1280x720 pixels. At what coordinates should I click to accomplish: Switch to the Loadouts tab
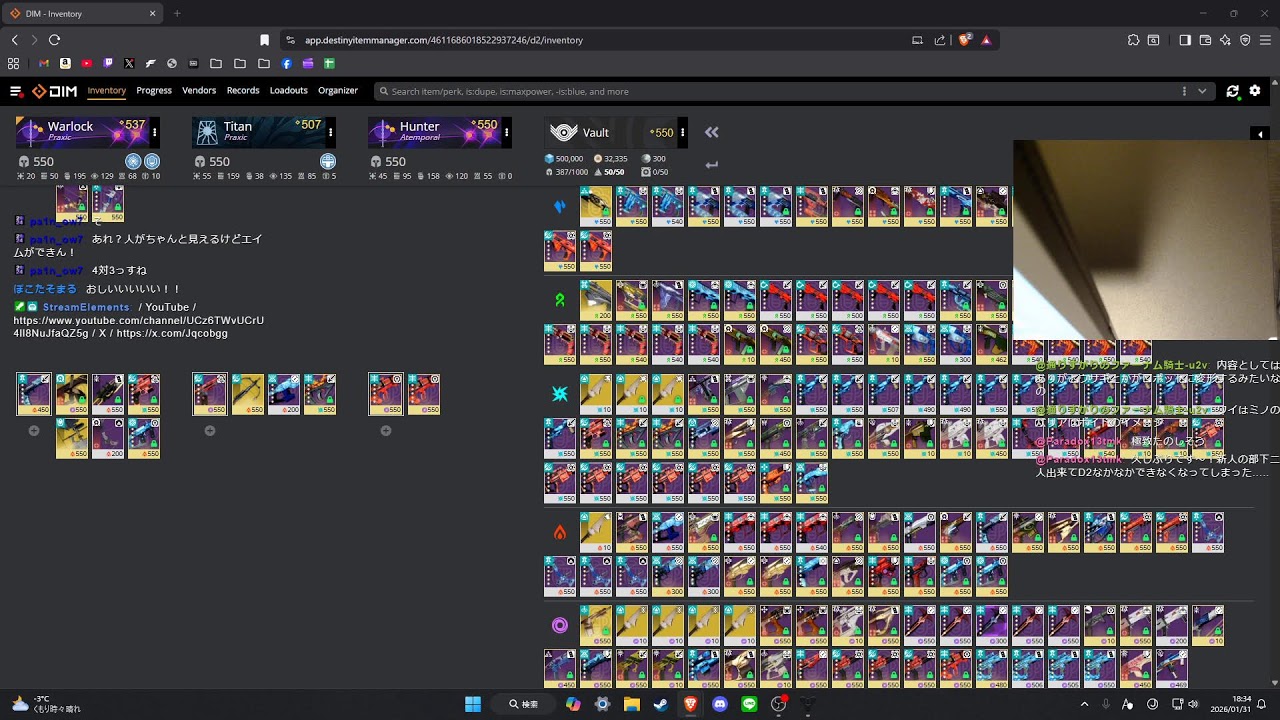289,91
